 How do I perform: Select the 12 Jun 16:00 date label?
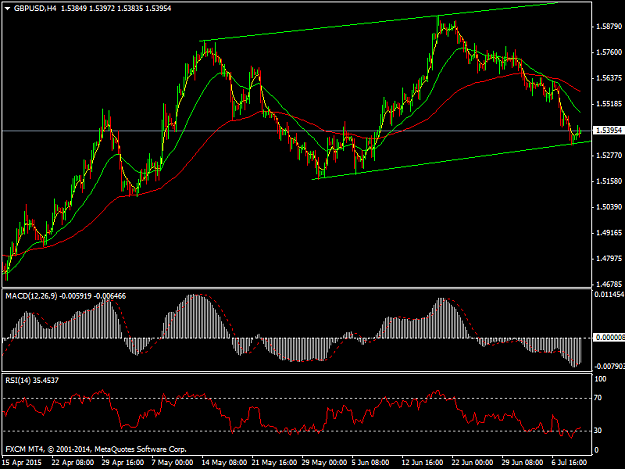coord(422,463)
